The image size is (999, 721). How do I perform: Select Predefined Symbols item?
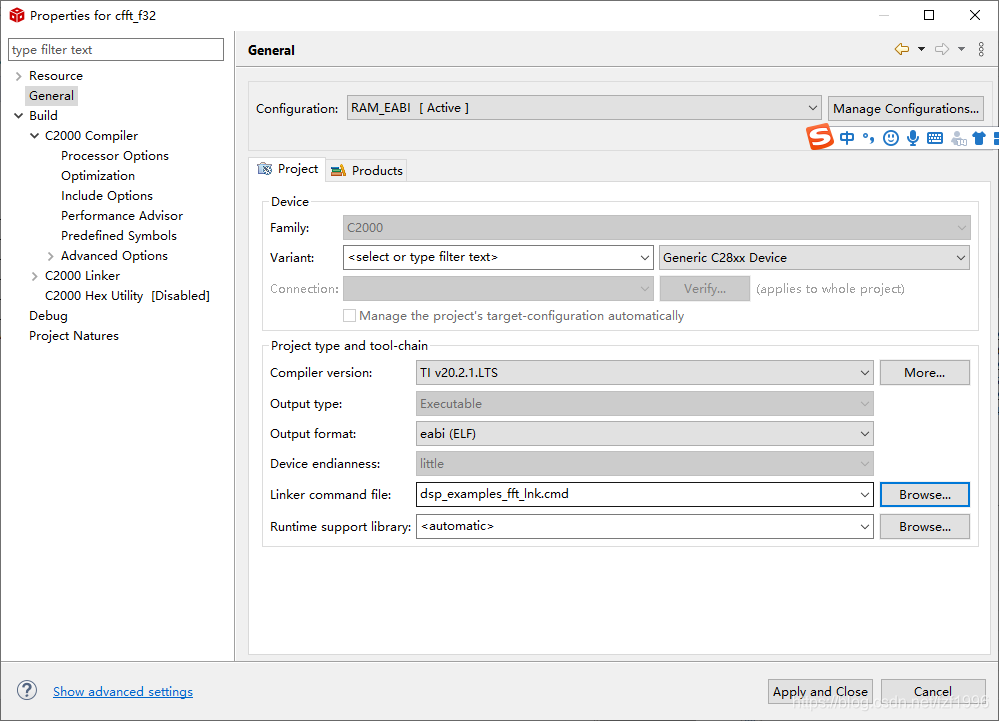tap(119, 236)
